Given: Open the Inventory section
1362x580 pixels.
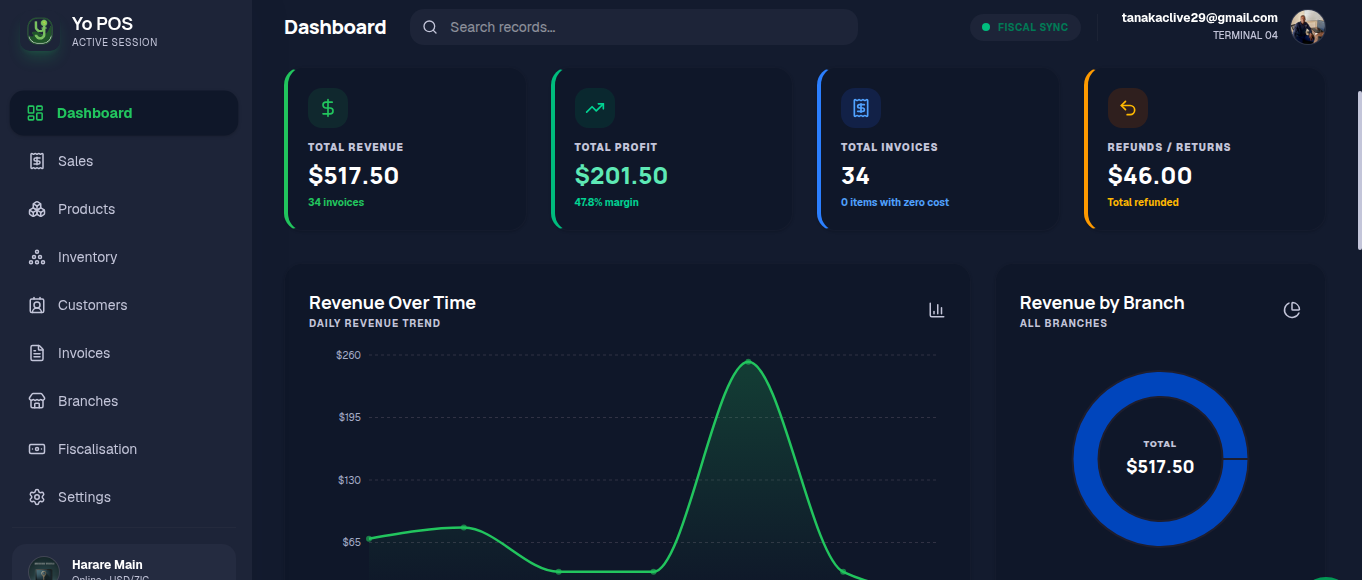Looking at the screenshot, I should [x=124, y=257].
